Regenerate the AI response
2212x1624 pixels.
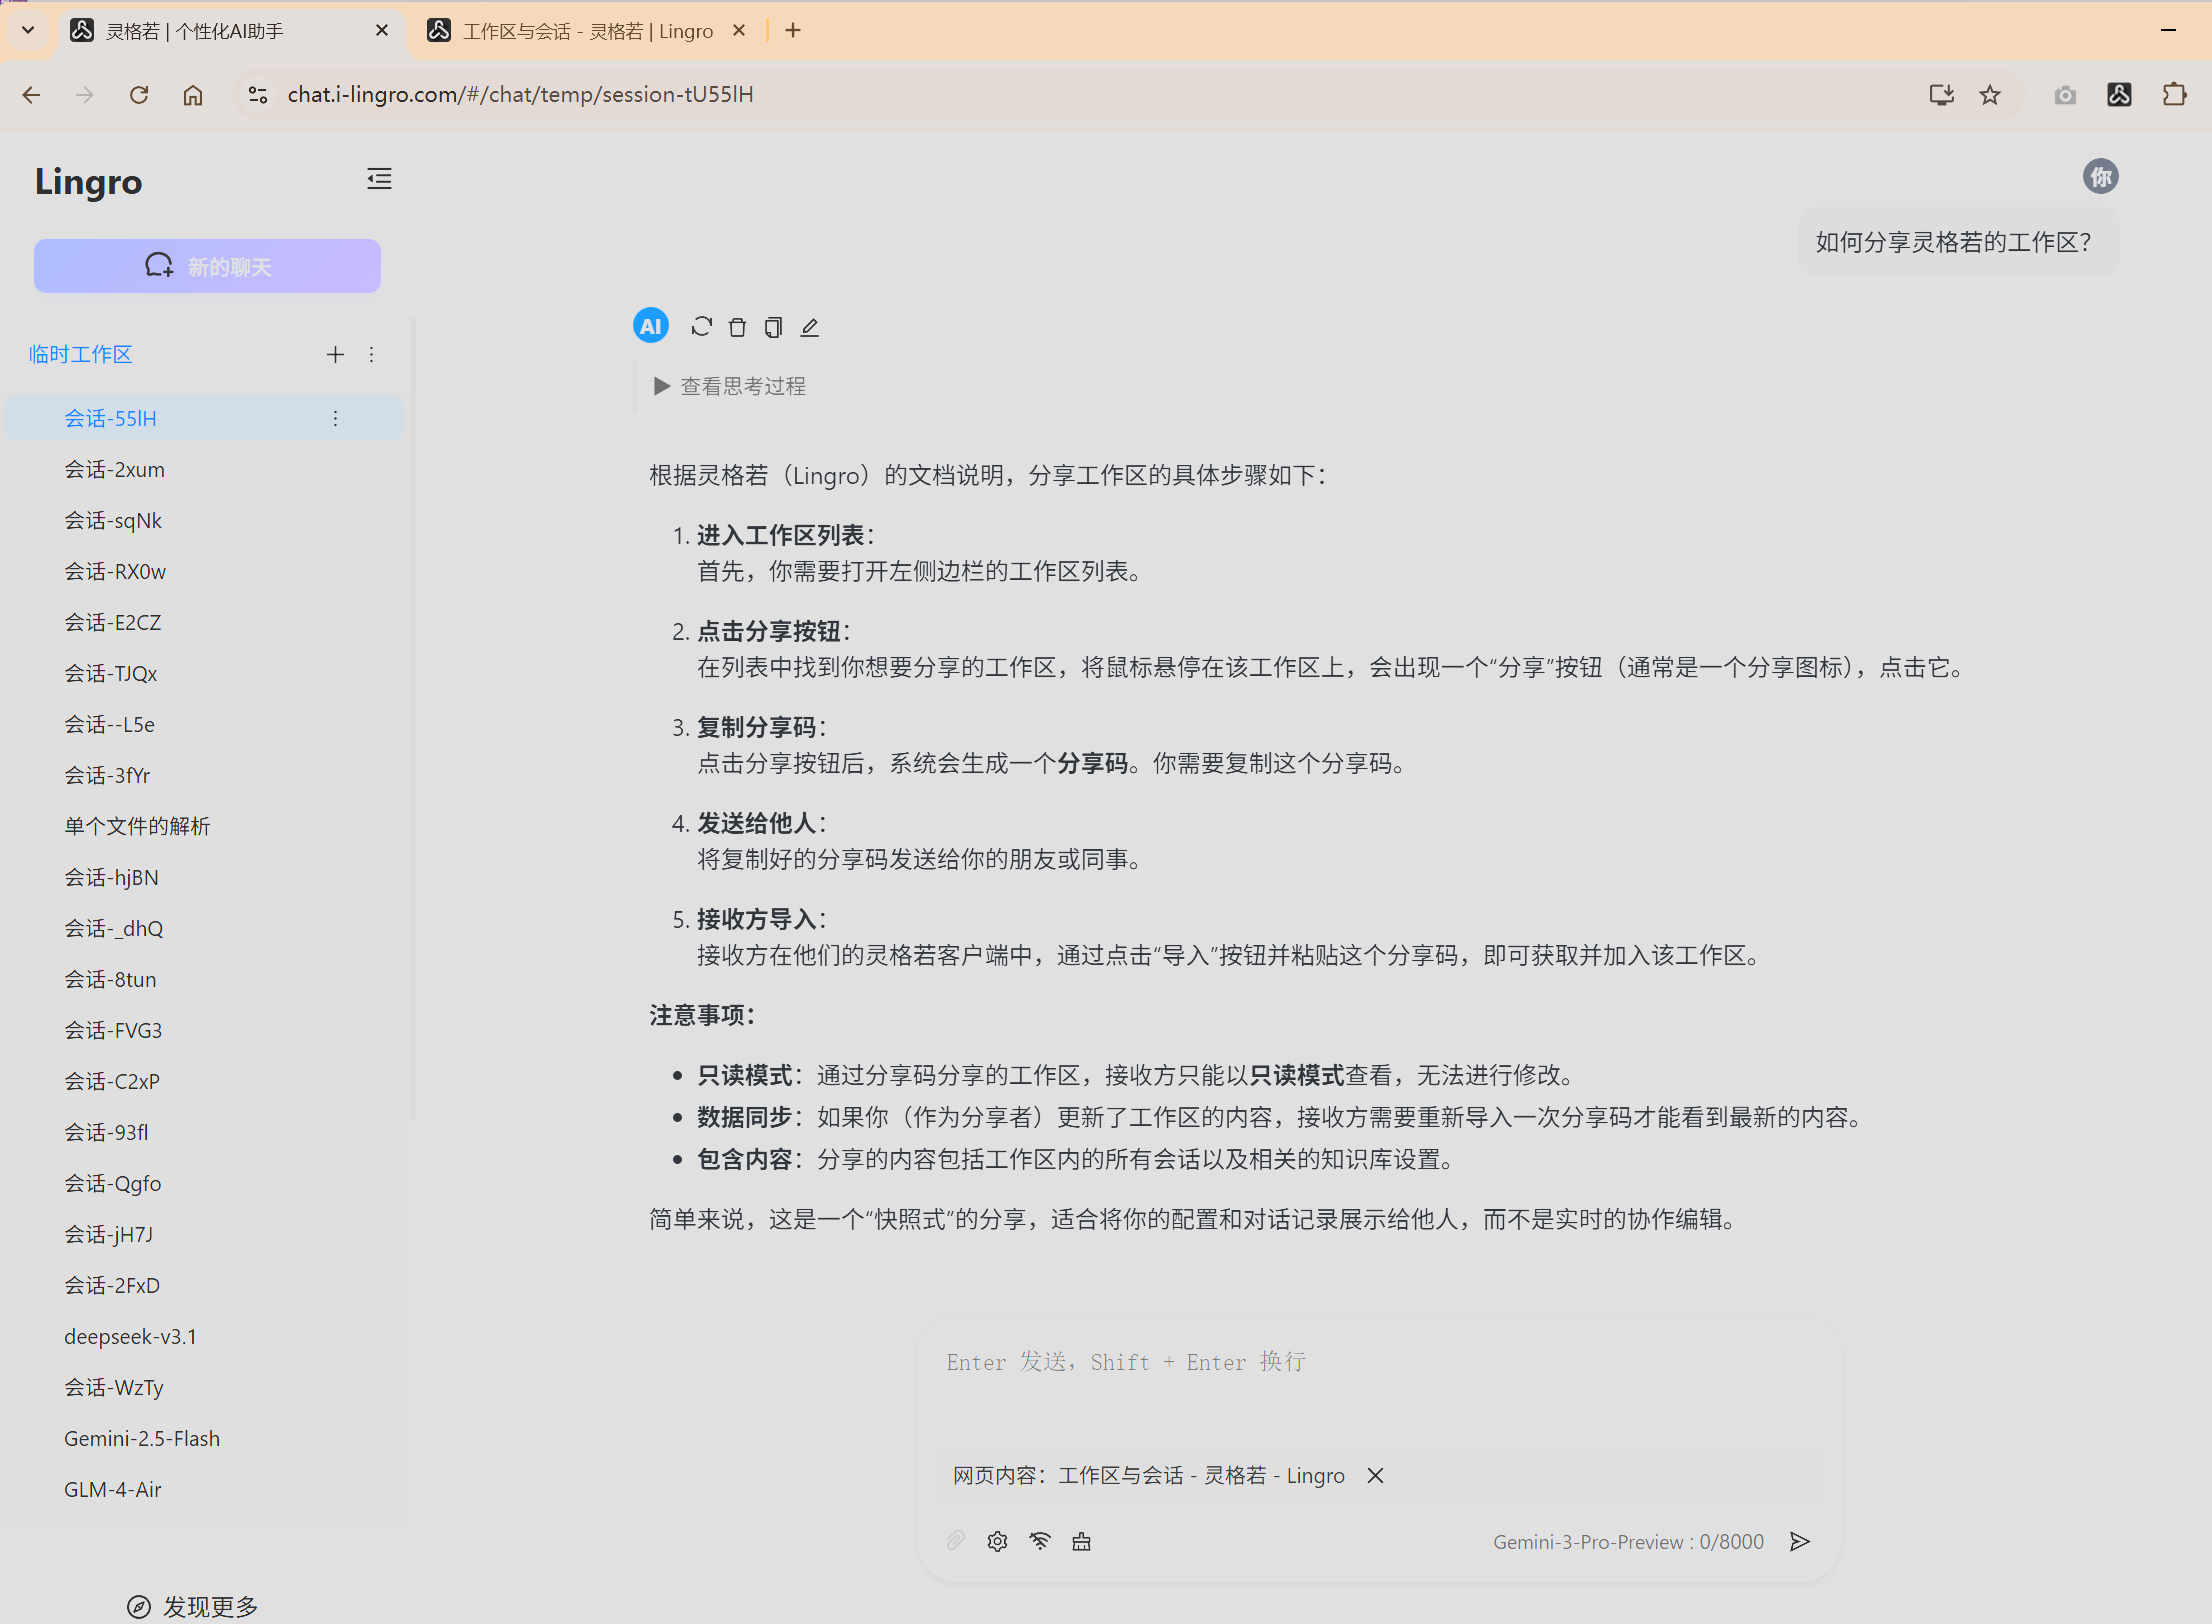(x=701, y=326)
